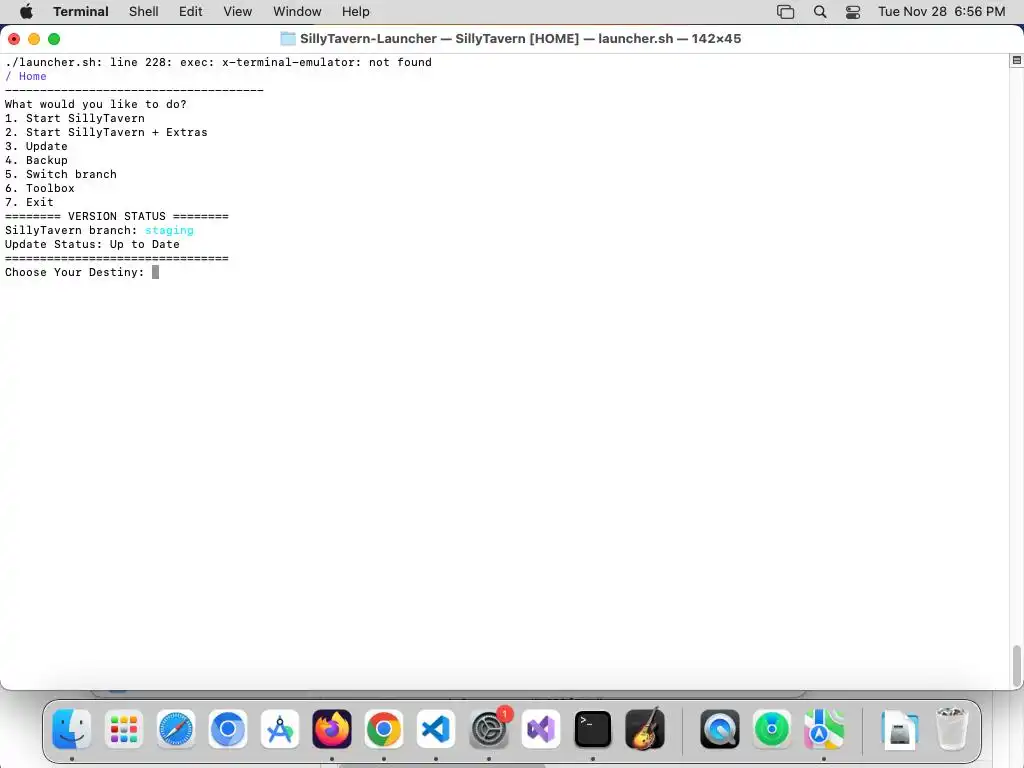Open Chromium from the Dock
The width and height of the screenshot is (1024, 768).
[228, 729]
